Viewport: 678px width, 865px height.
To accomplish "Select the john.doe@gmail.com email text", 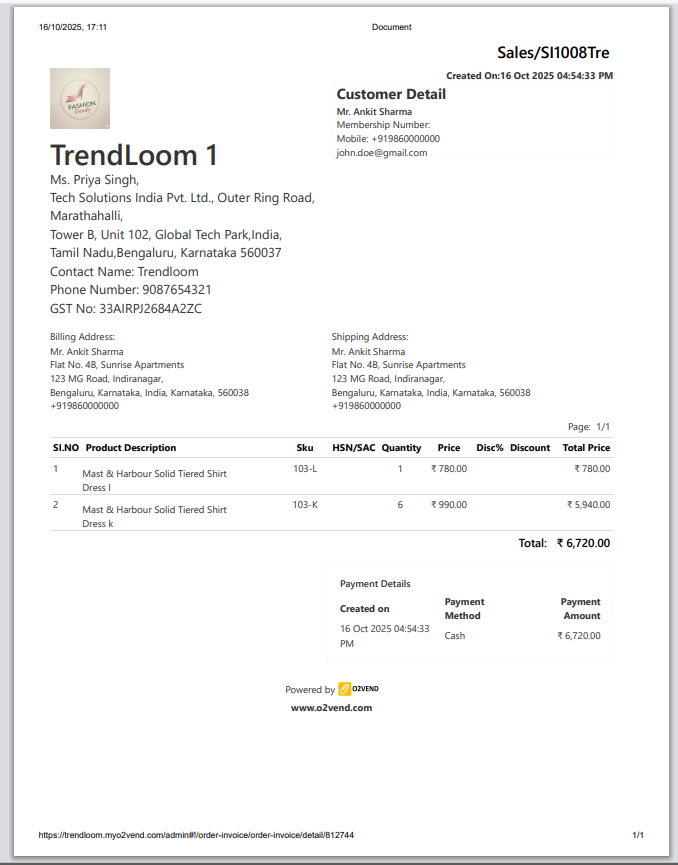I will [x=382, y=153].
